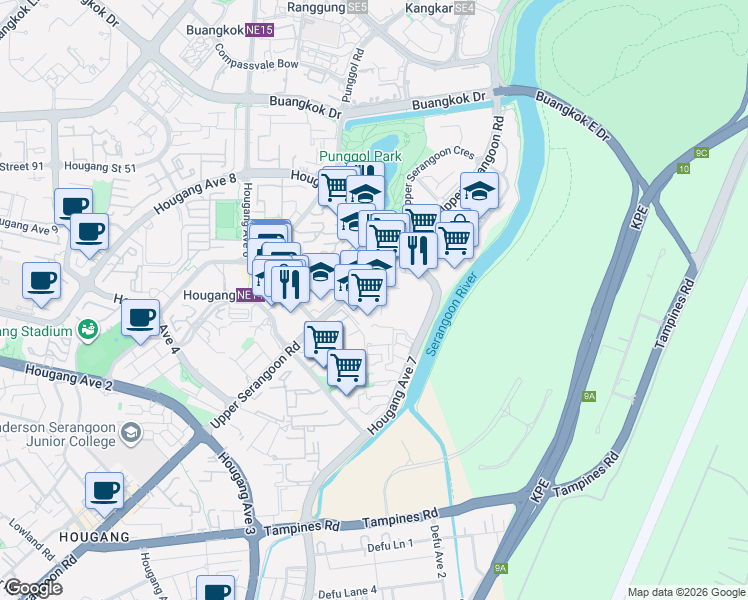Click the school marker right of Hougang restaurant marker
Viewport: 748px width, 600px height.
point(321,273)
